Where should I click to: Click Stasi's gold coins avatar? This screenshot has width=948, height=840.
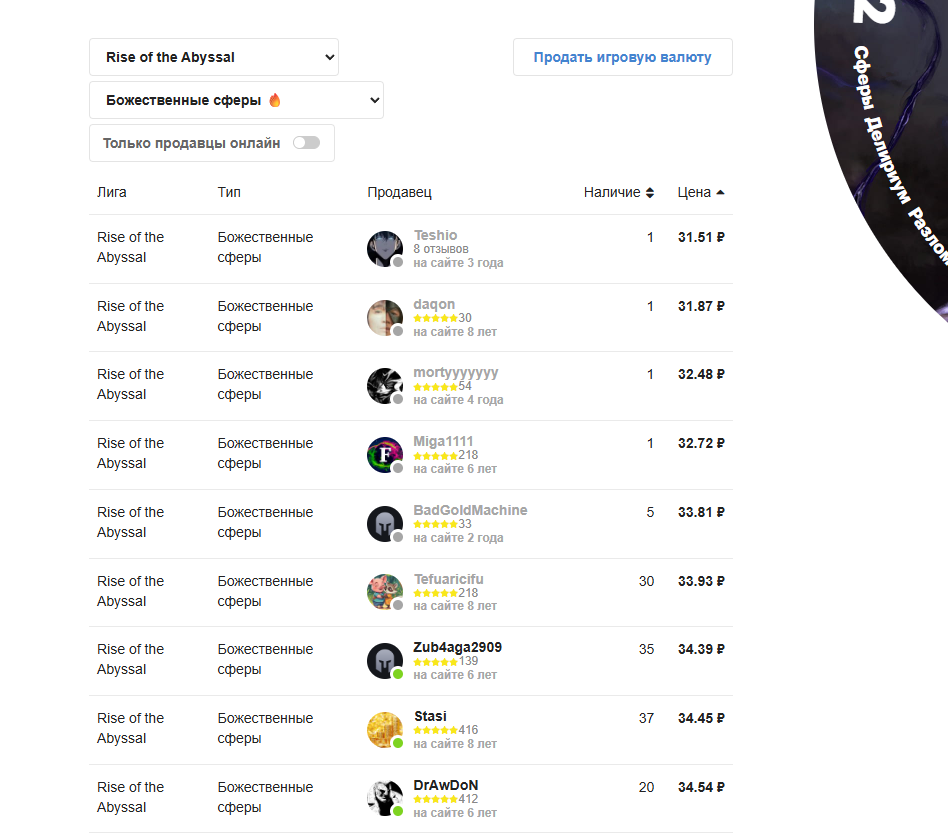[x=385, y=730]
